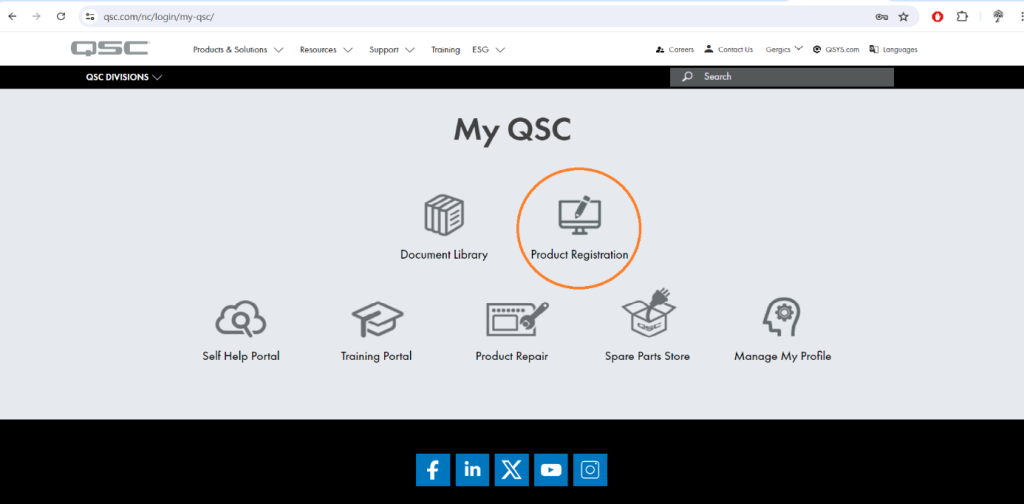Image resolution: width=1024 pixels, height=504 pixels.
Task: Open the saved password key icon
Action: click(881, 17)
